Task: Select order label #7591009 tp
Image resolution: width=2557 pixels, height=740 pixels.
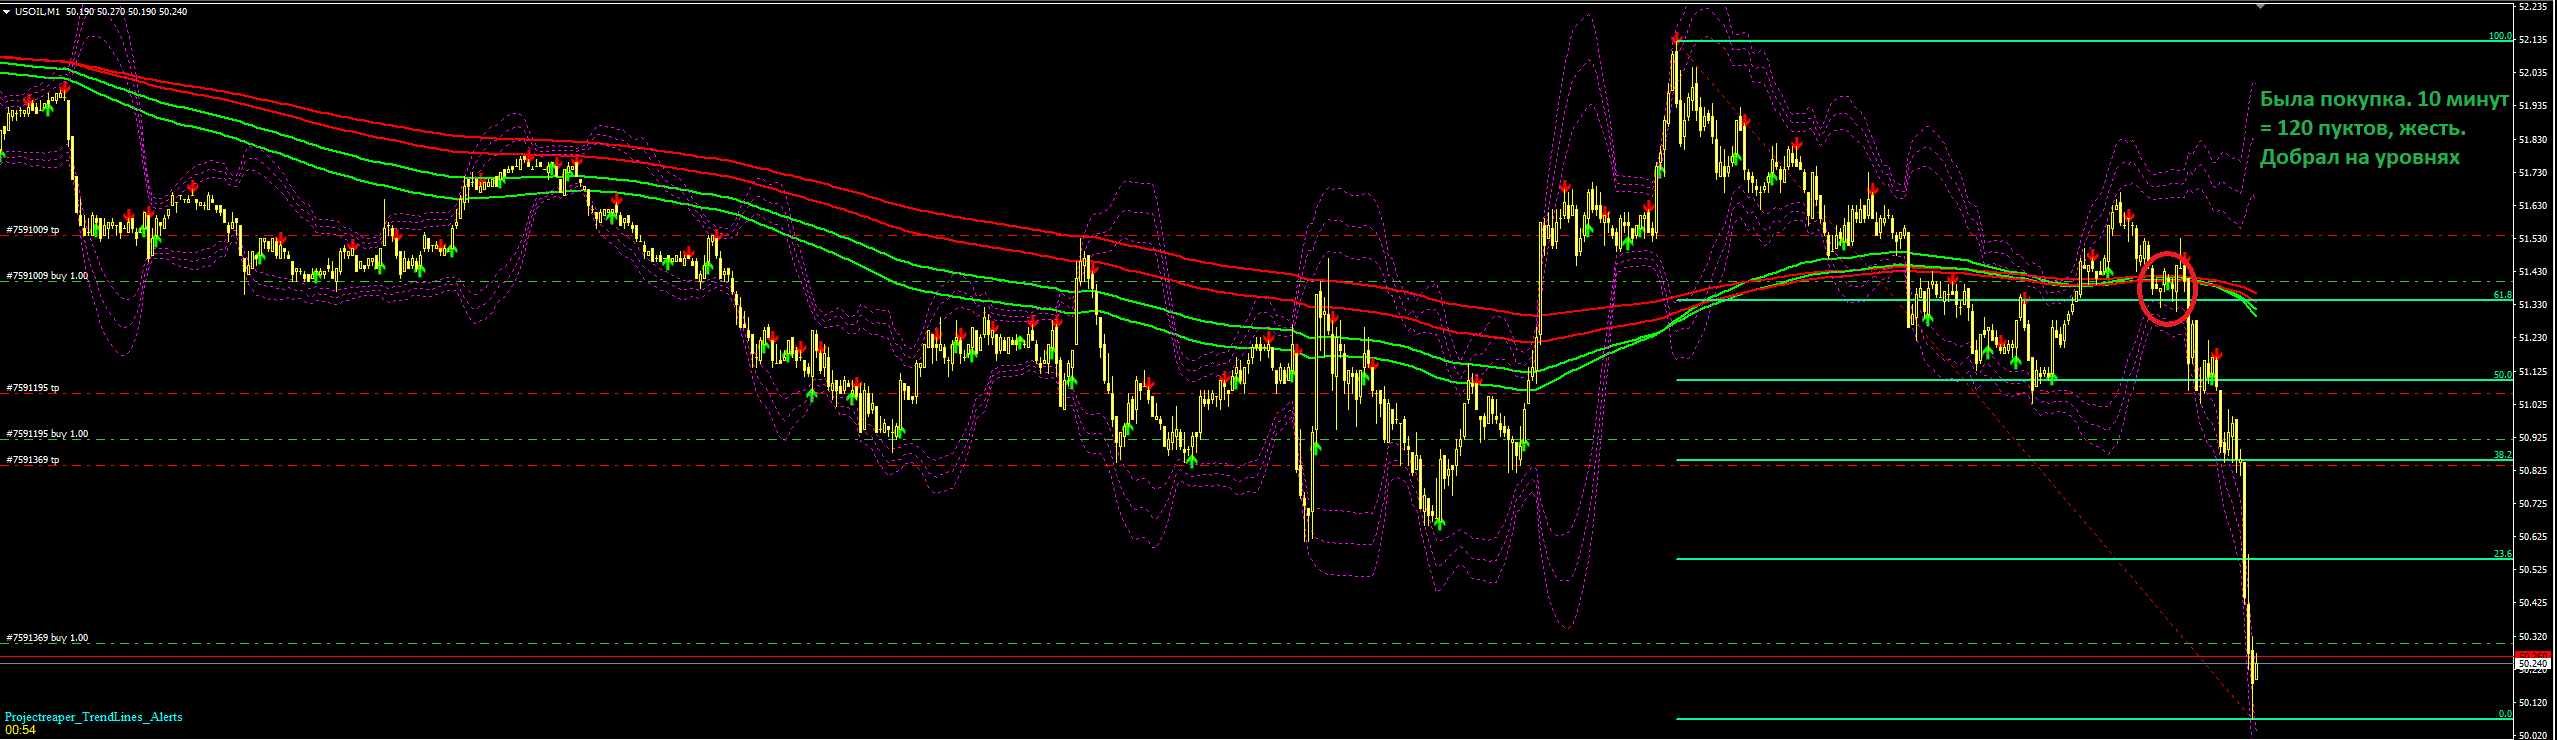Action: pos(33,230)
